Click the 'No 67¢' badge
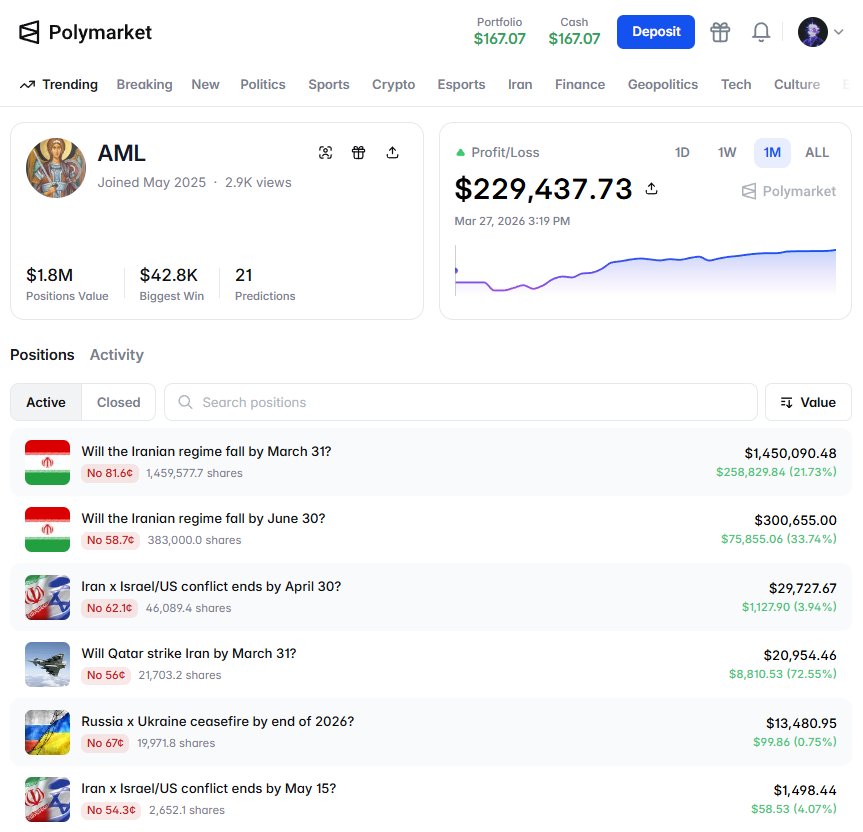863x832 pixels. click(105, 743)
